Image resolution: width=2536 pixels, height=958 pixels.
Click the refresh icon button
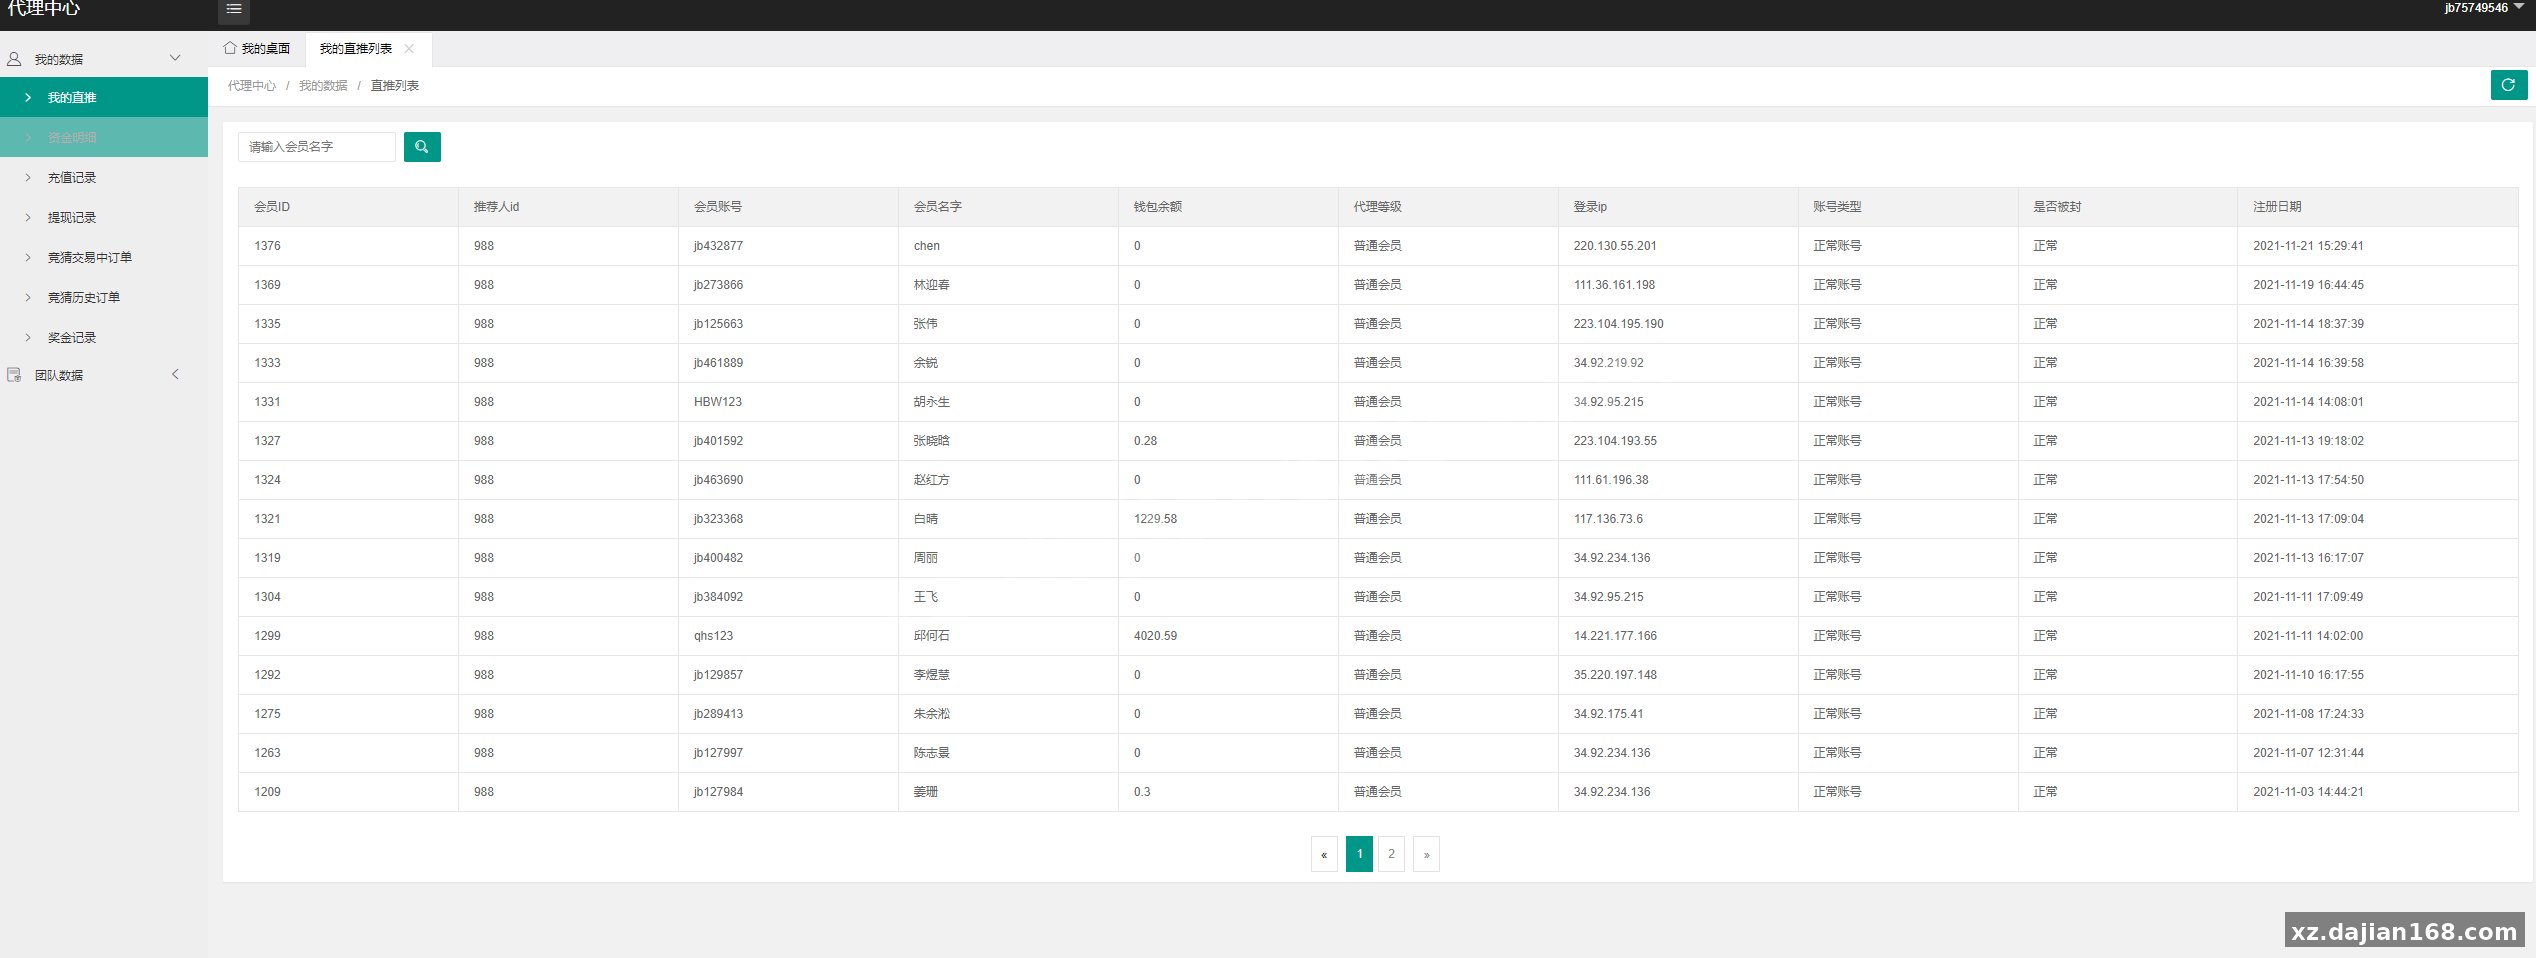[x=2508, y=85]
